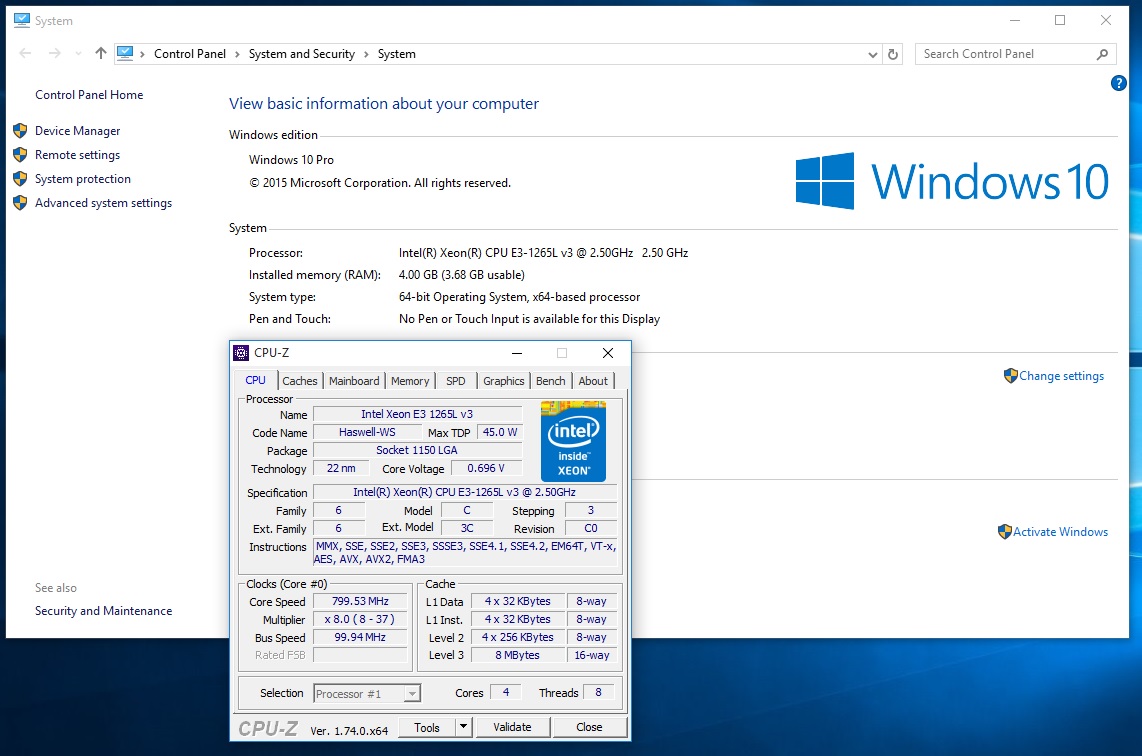Click the Level 3 cache value '8 MBytes'
This screenshot has height=756, width=1142.
[x=518, y=655]
